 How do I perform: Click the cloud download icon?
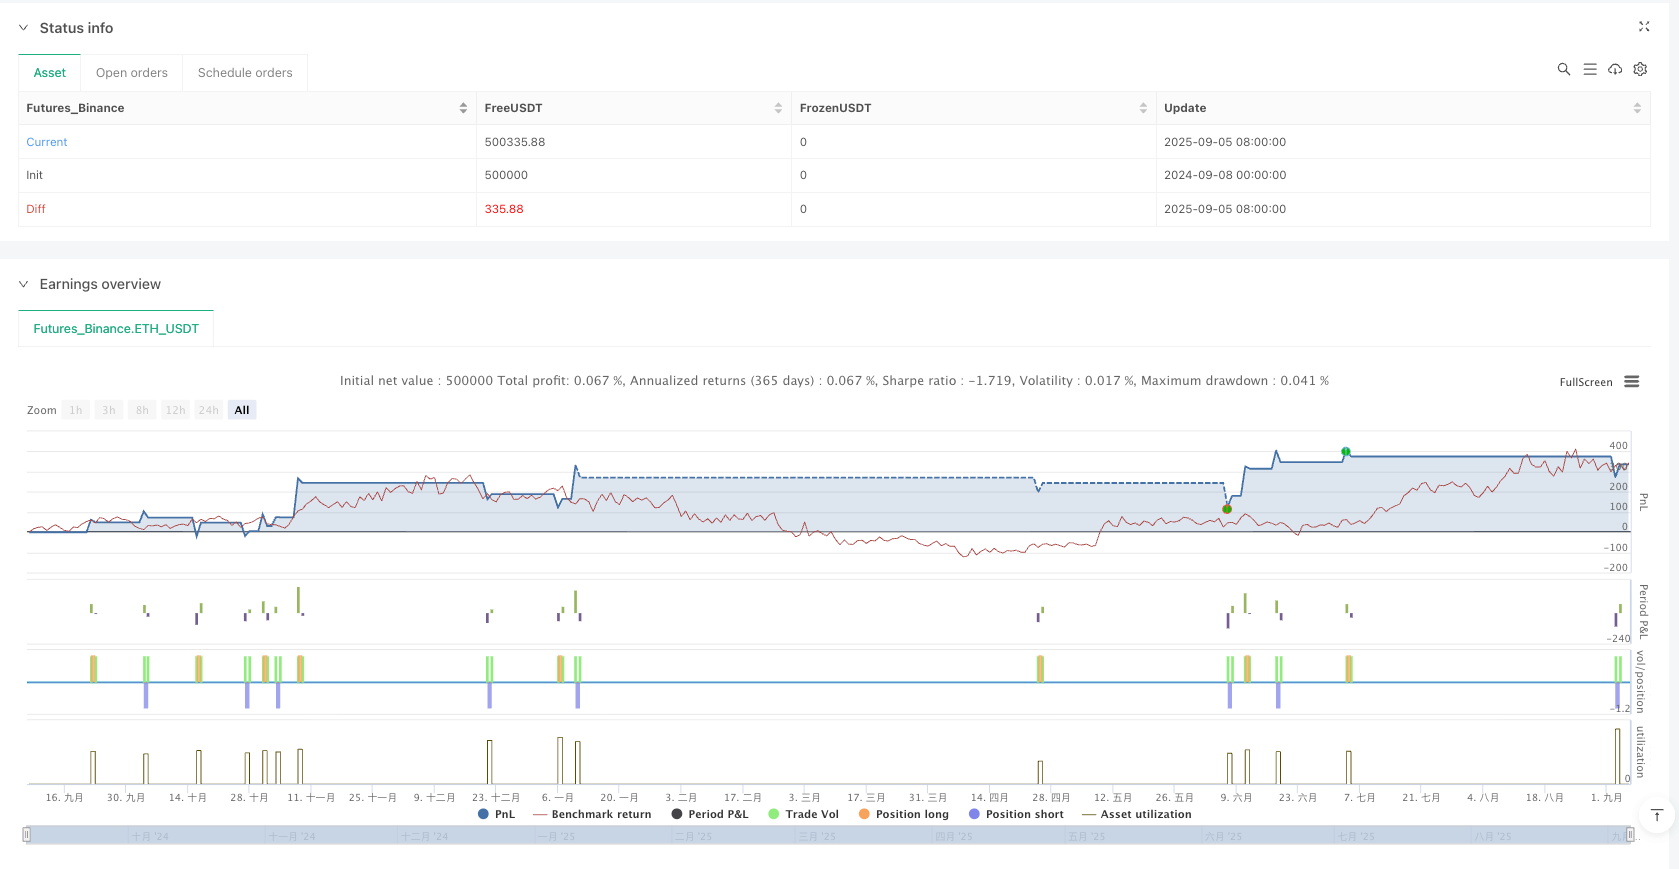[x=1615, y=69]
